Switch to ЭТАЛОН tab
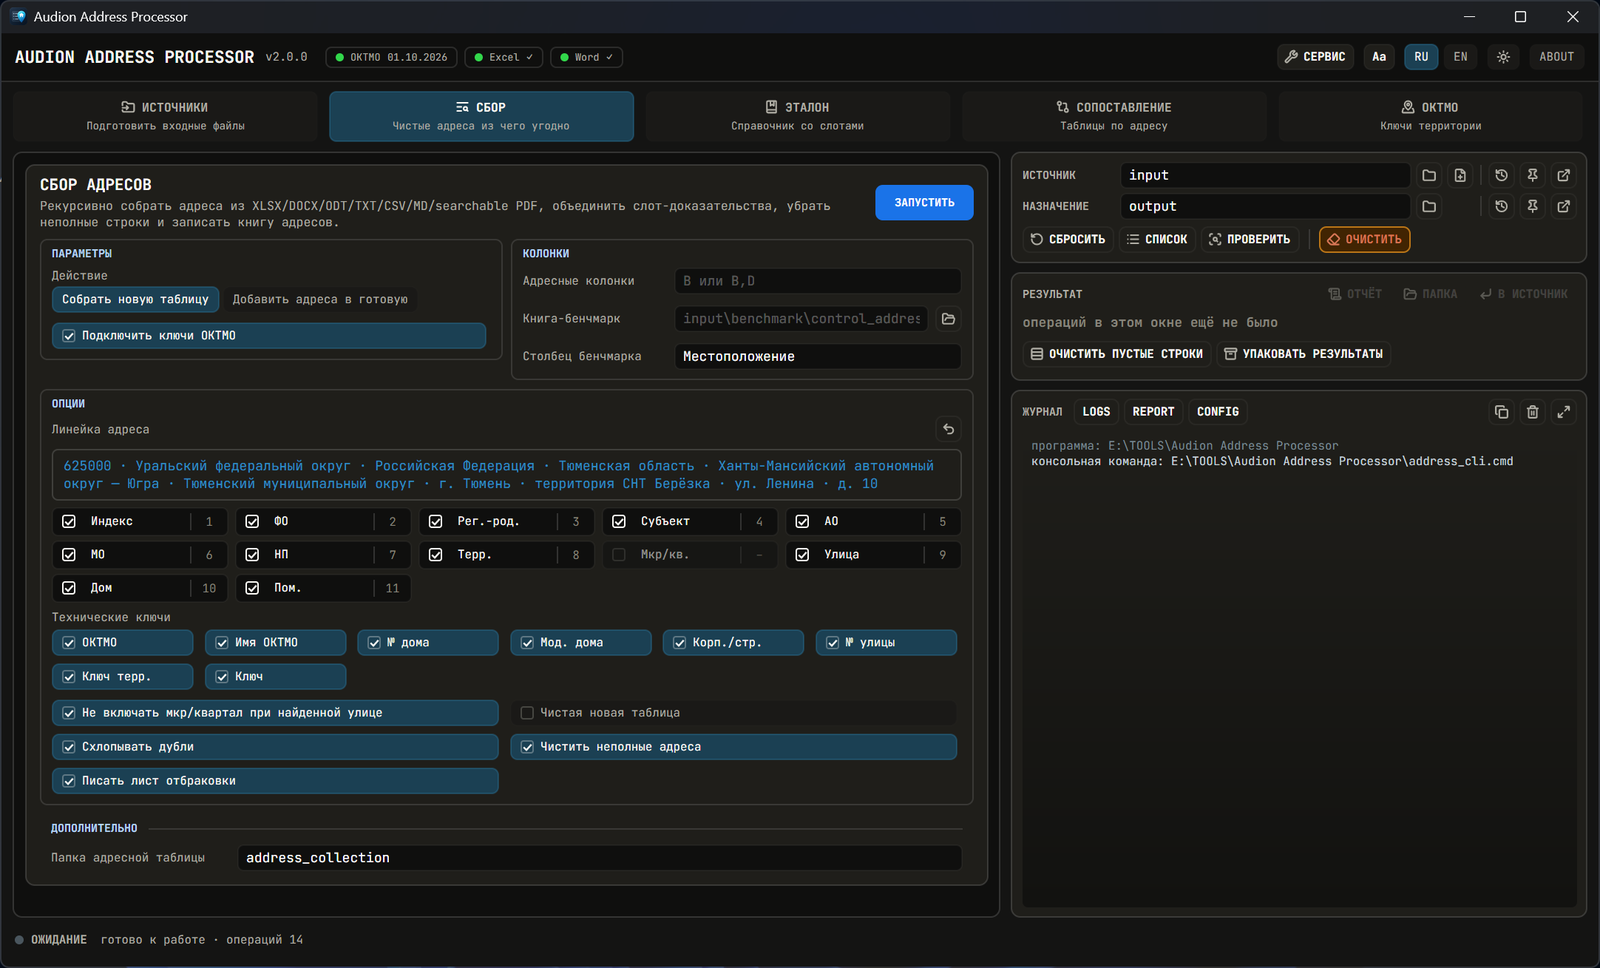Image resolution: width=1600 pixels, height=968 pixels. pos(797,116)
